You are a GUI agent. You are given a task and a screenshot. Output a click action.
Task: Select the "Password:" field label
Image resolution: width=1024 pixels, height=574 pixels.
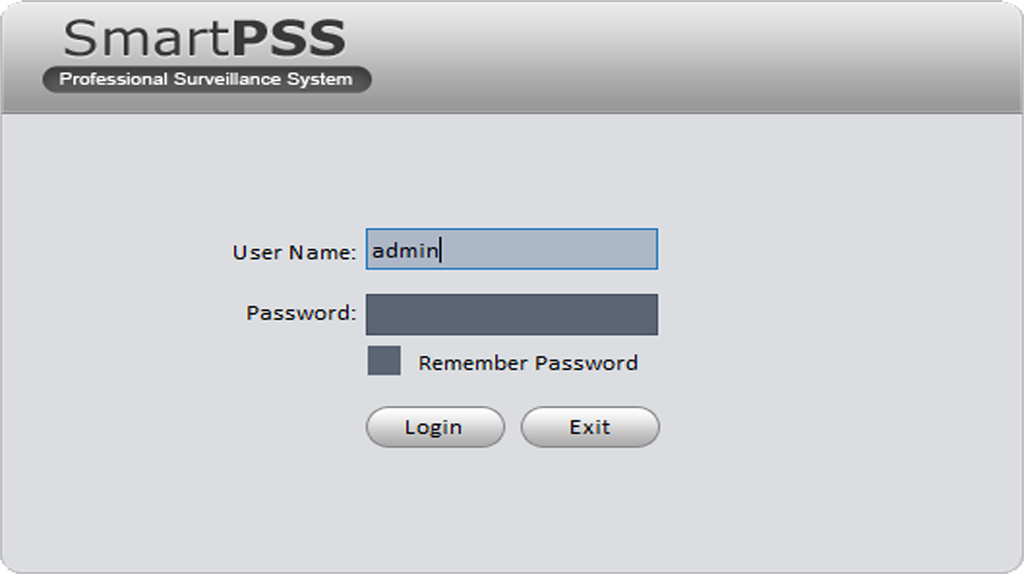(300, 313)
